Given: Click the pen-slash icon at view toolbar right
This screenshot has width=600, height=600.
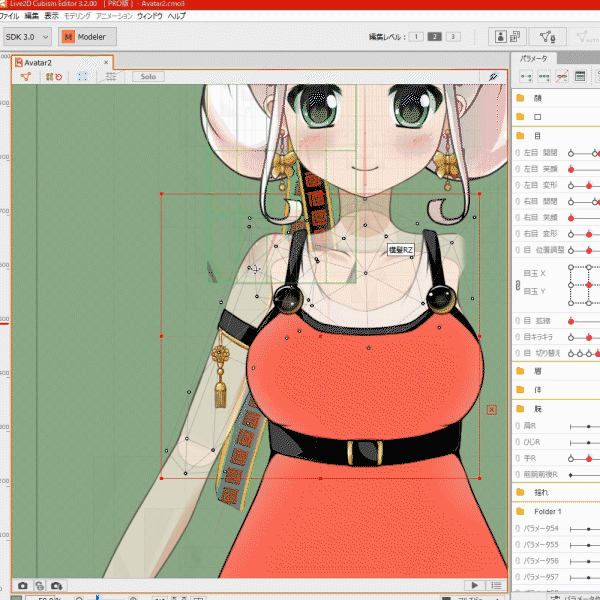Looking at the screenshot, I should coord(493,77).
